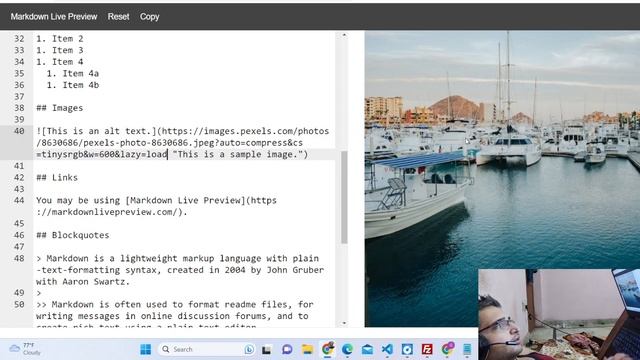Open File Explorer from taskbar
This screenshot has height=360, width=640.
[307, 349]
